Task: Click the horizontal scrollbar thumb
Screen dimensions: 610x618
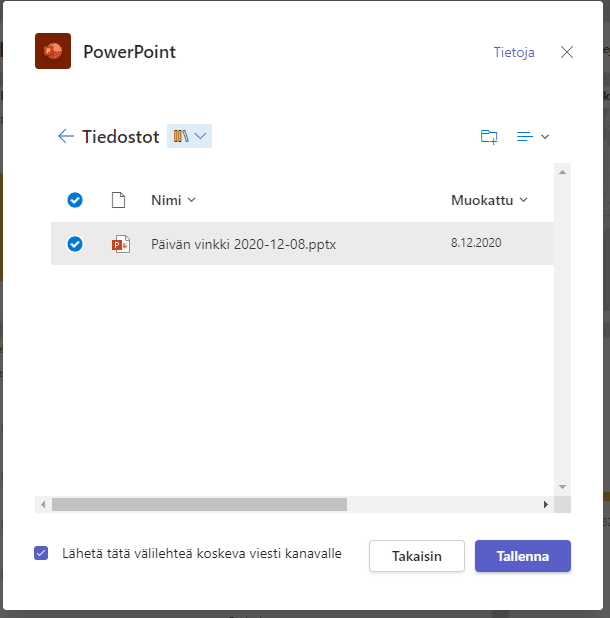Action: point(199,504)
